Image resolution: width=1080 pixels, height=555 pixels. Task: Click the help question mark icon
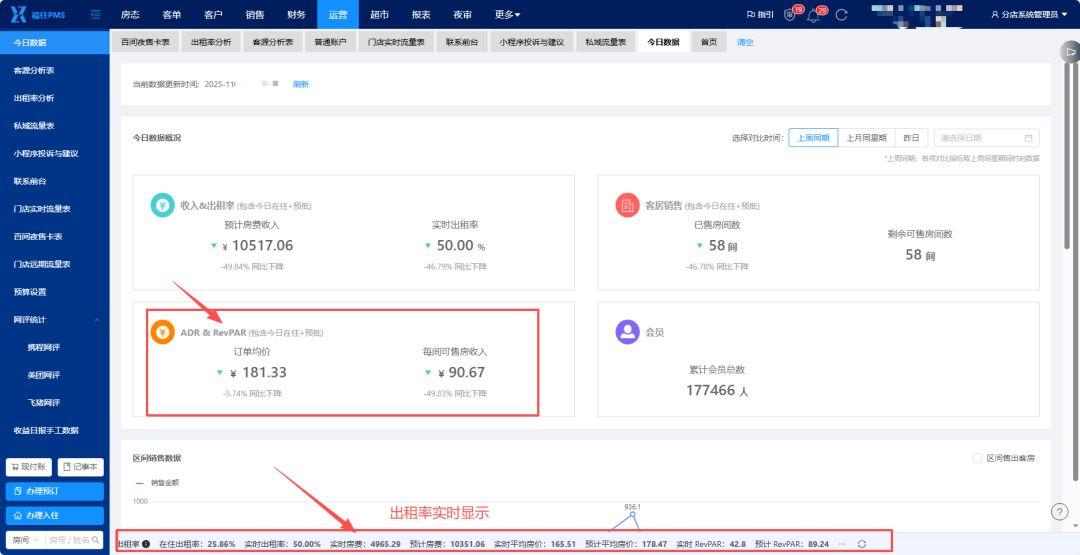tap(1059, 512)
